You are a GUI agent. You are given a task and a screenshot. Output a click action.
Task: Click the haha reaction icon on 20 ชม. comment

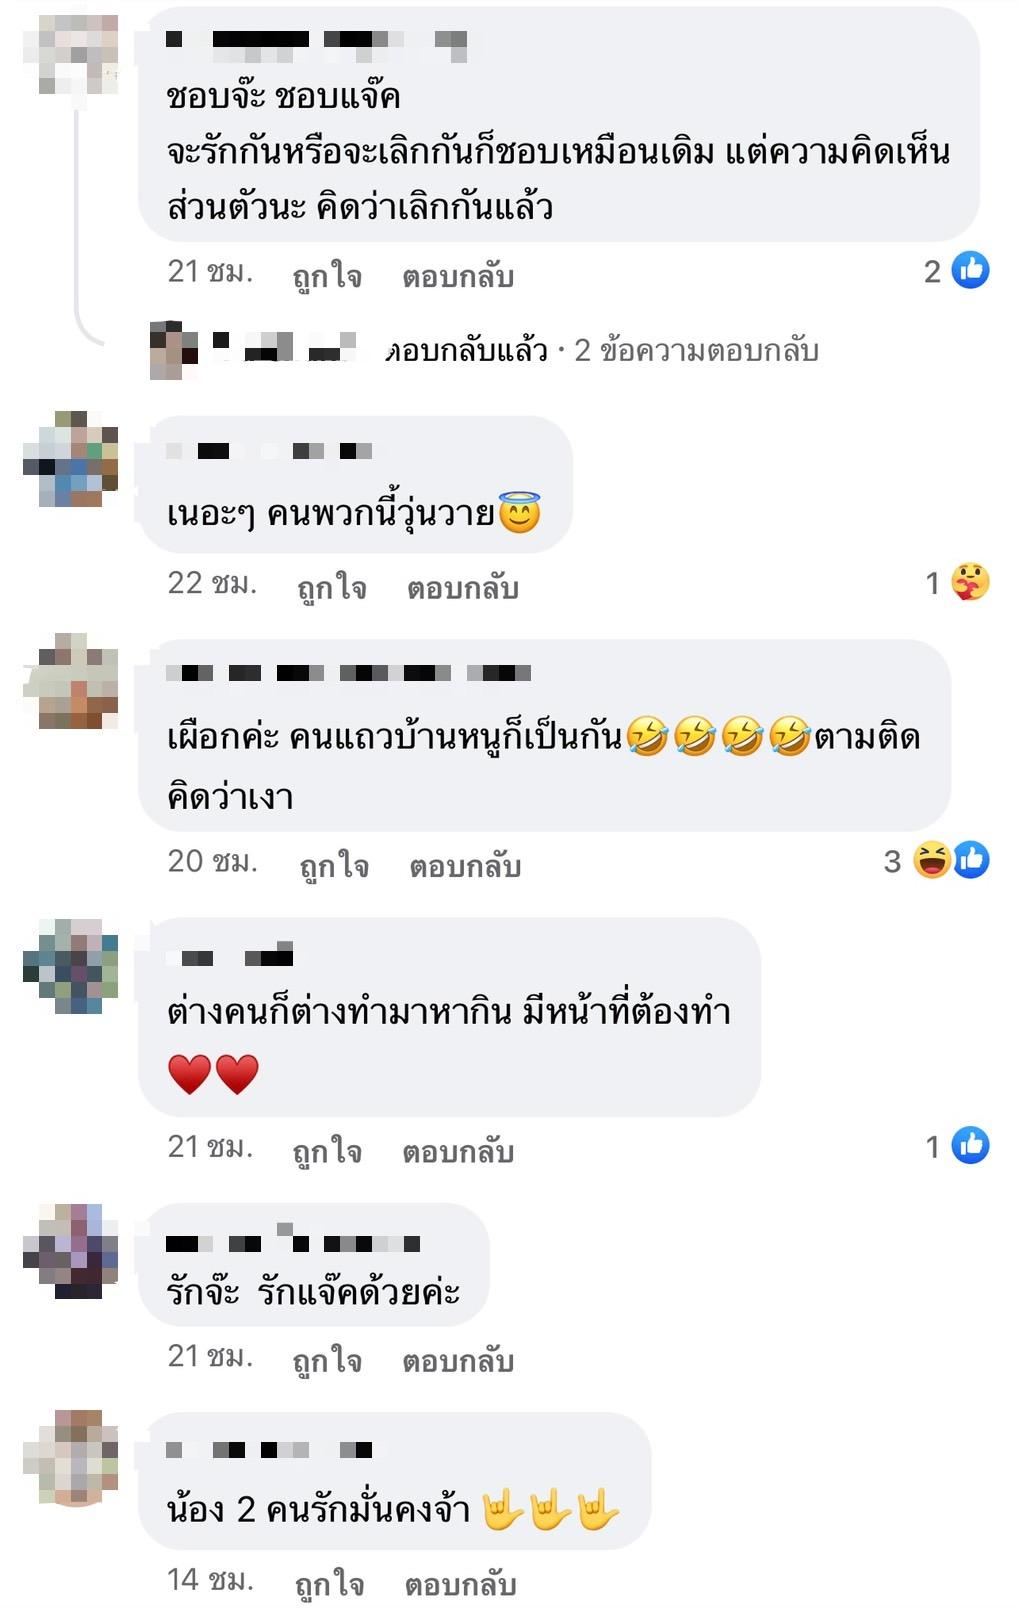(x=932, y=860)
